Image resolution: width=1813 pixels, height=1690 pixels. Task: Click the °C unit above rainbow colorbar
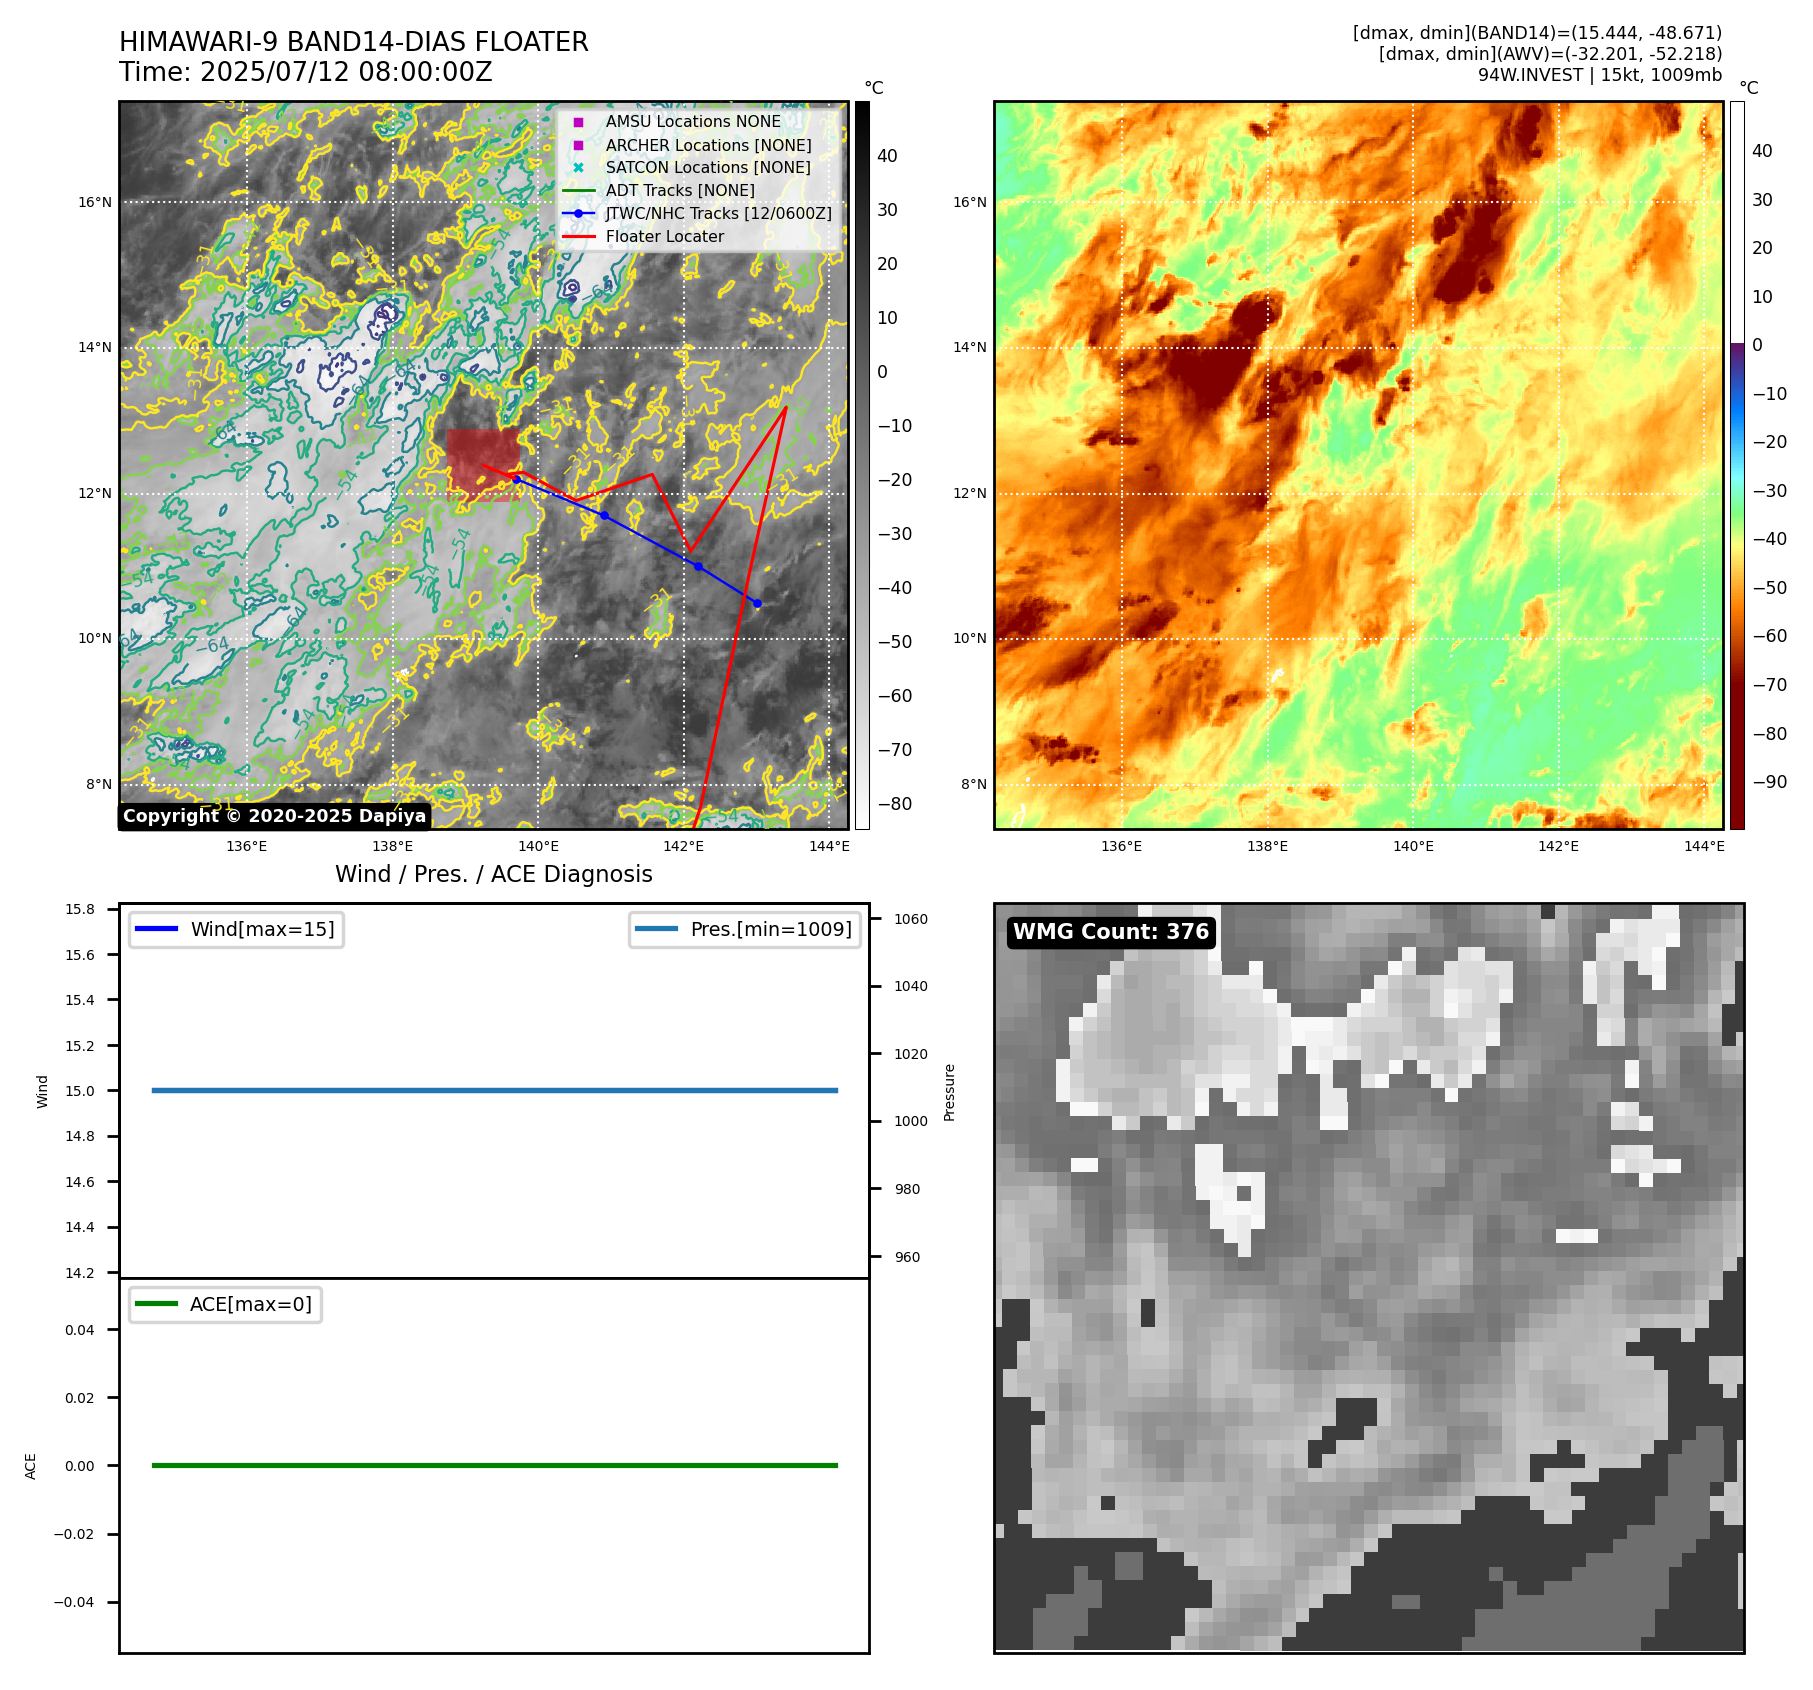pyautogui.click(x=1749, y=88)
